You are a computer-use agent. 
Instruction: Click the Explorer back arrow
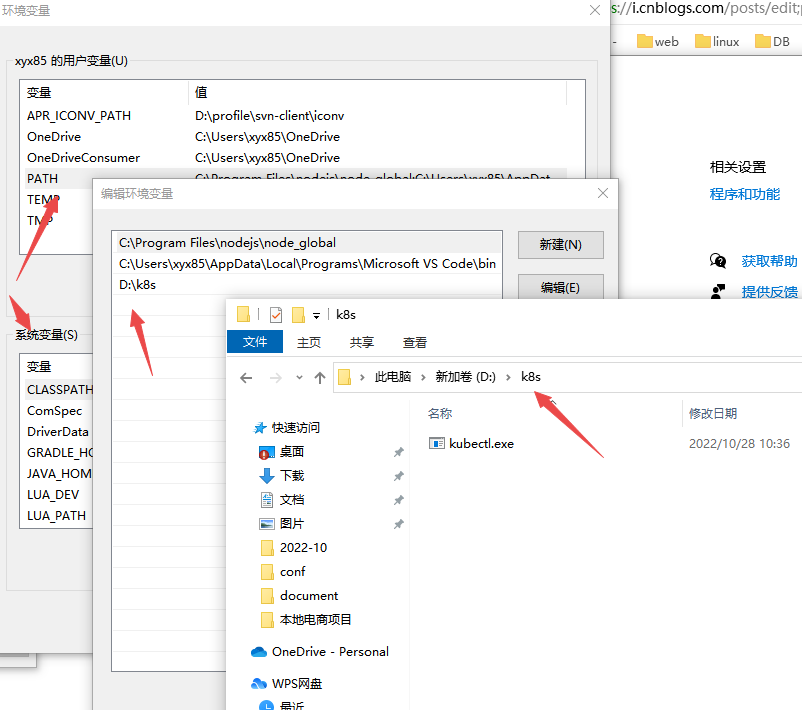246,378
